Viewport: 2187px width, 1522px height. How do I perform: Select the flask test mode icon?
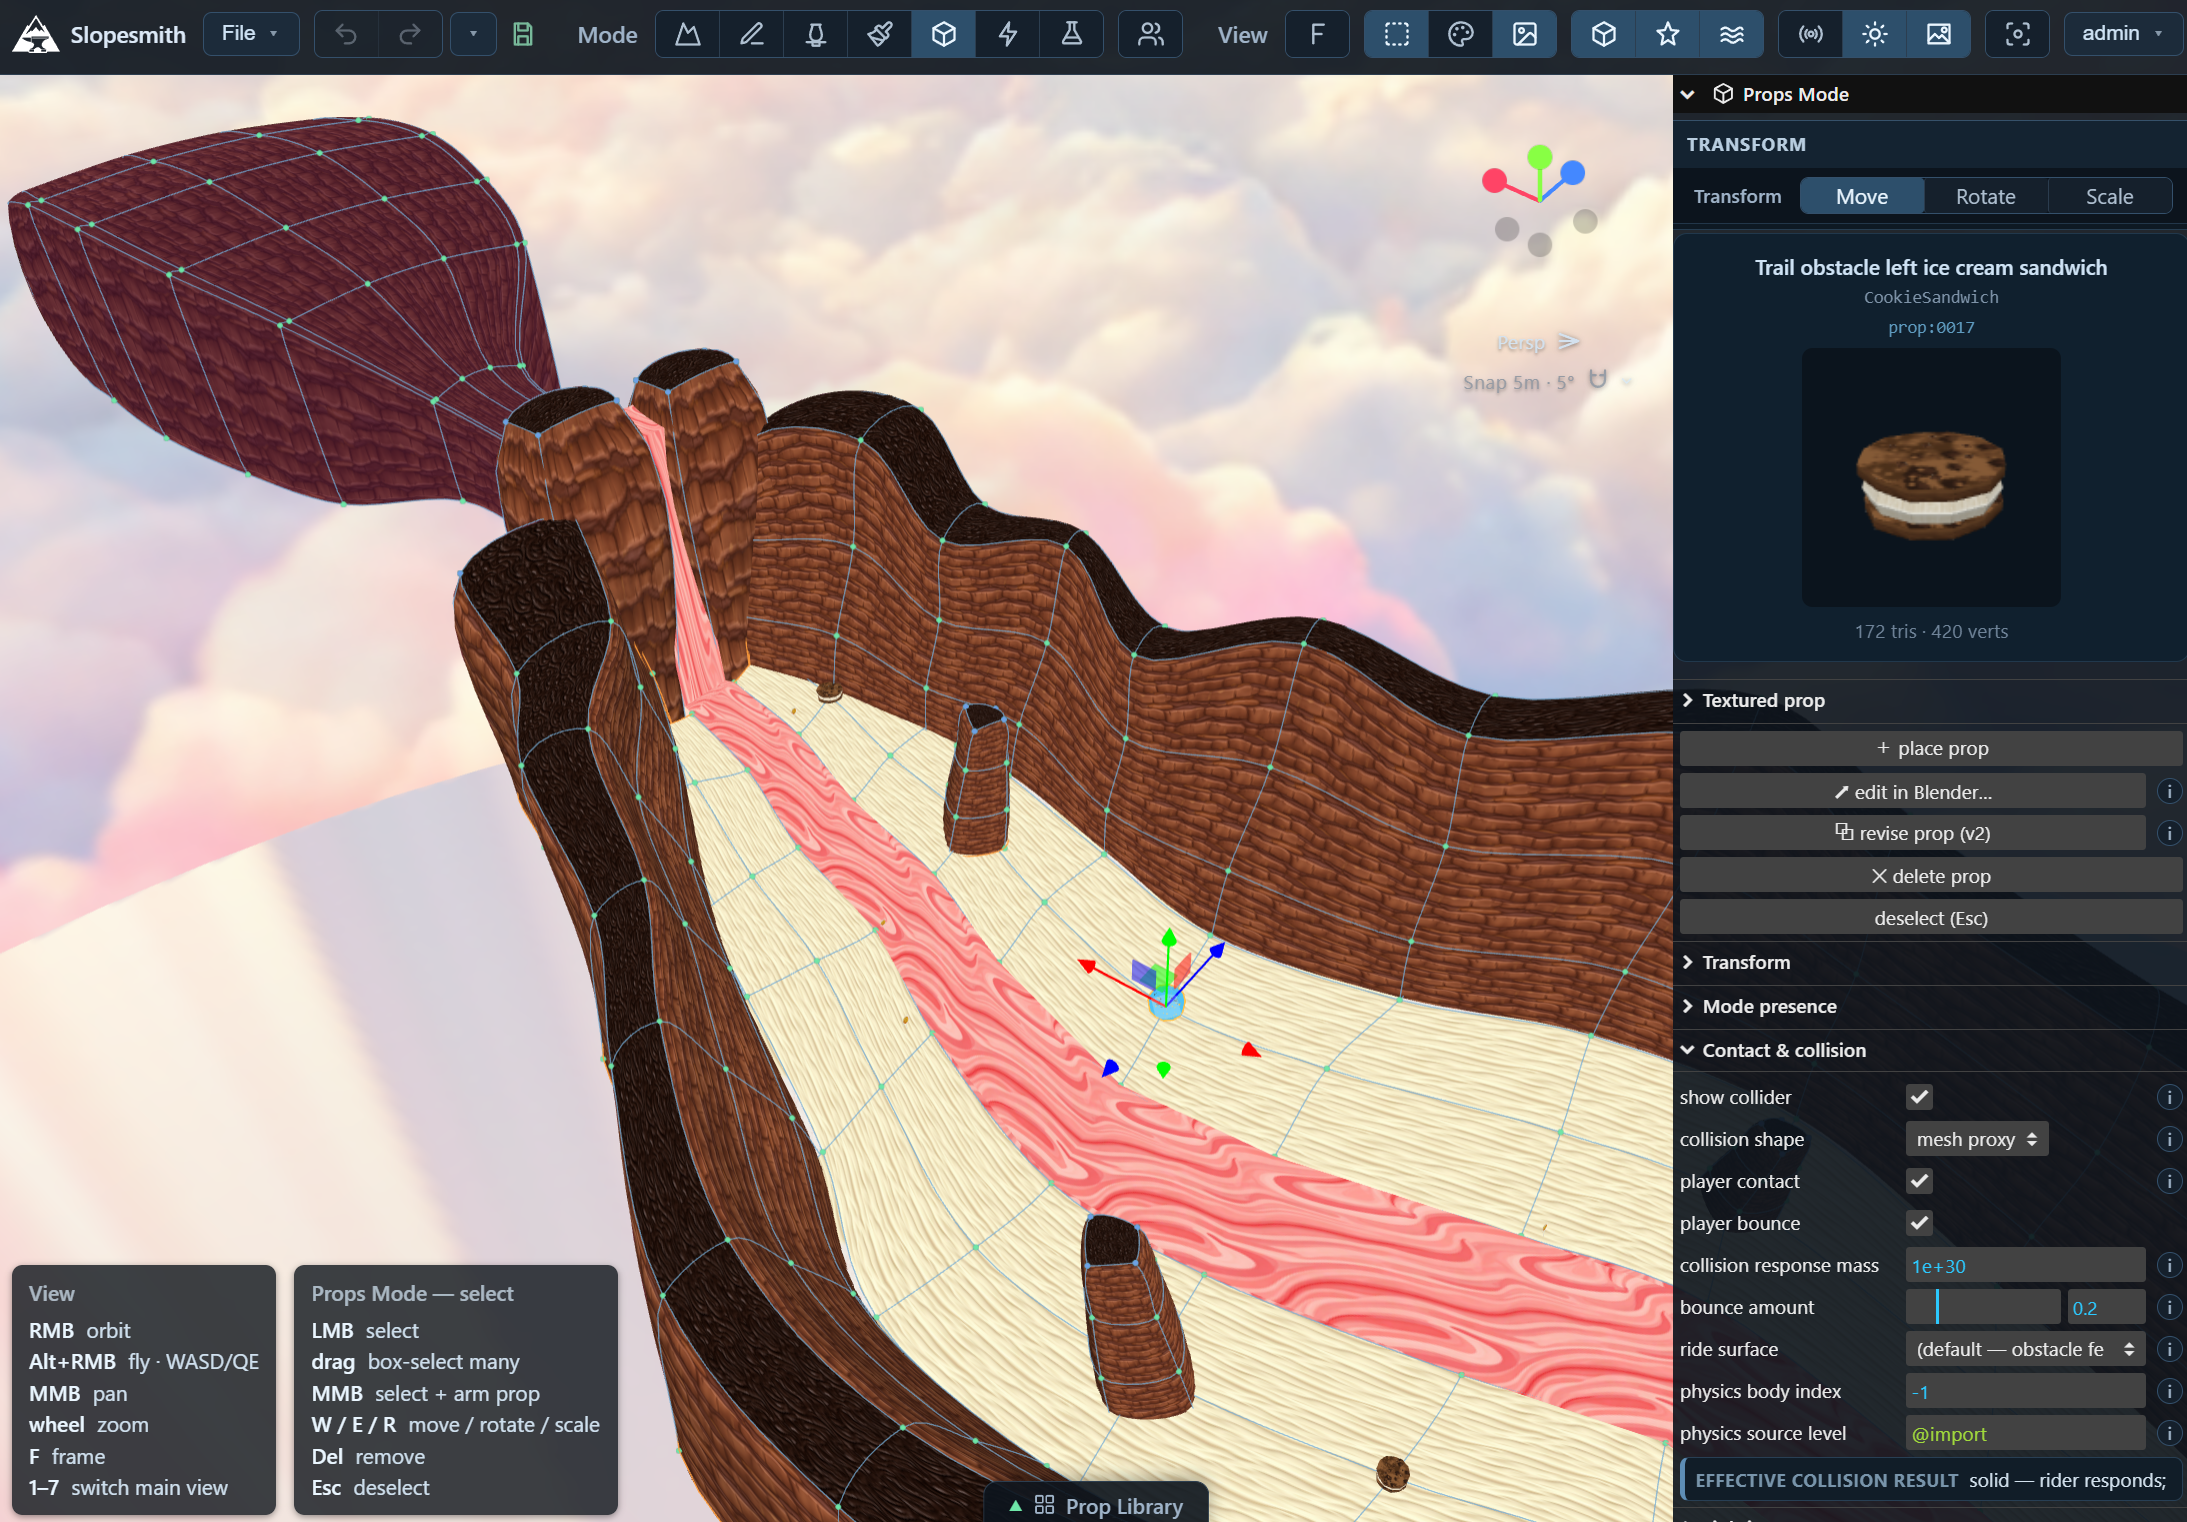click(x=1072, y=34)
